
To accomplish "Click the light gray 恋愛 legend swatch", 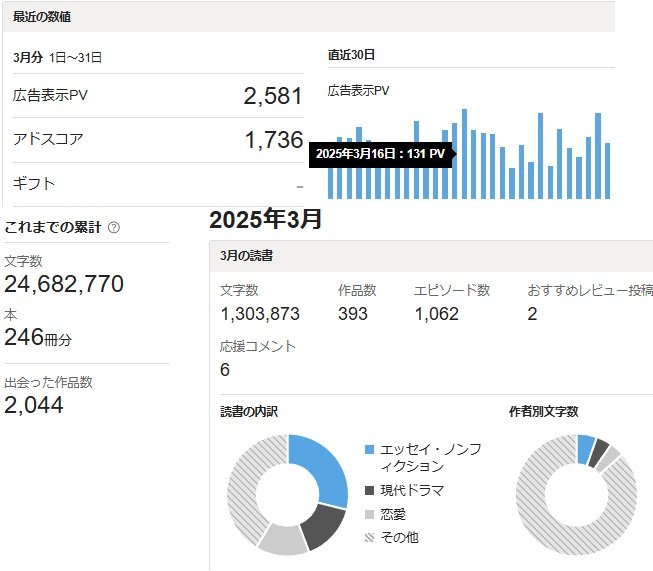I will [370, 514].
